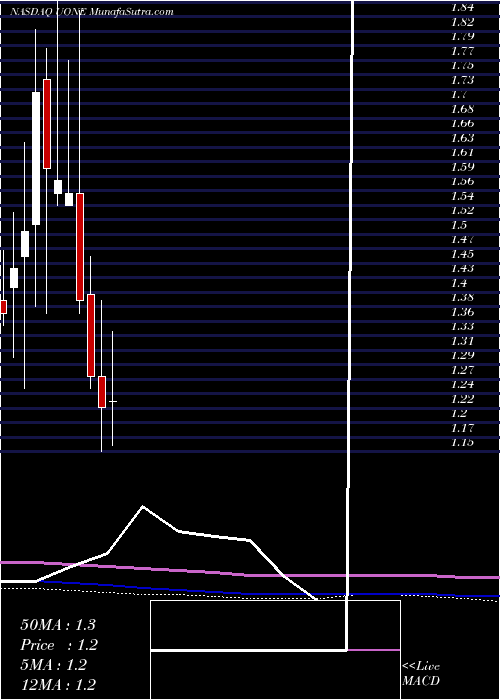Screen dimensions: 500x700
Task: Click the 1.22 price axis label
Action: [462, 399]
